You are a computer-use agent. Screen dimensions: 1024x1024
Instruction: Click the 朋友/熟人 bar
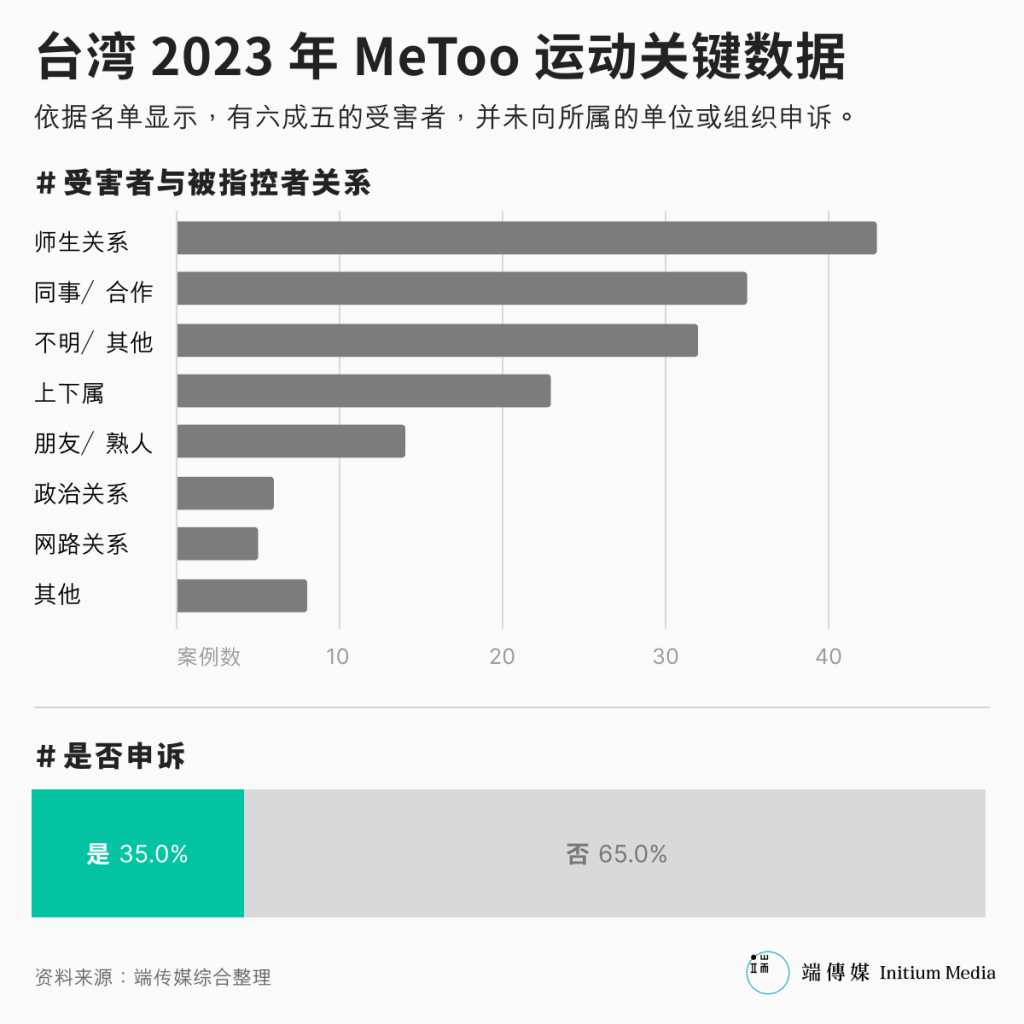pyautogui.click(x=291, y=441)
